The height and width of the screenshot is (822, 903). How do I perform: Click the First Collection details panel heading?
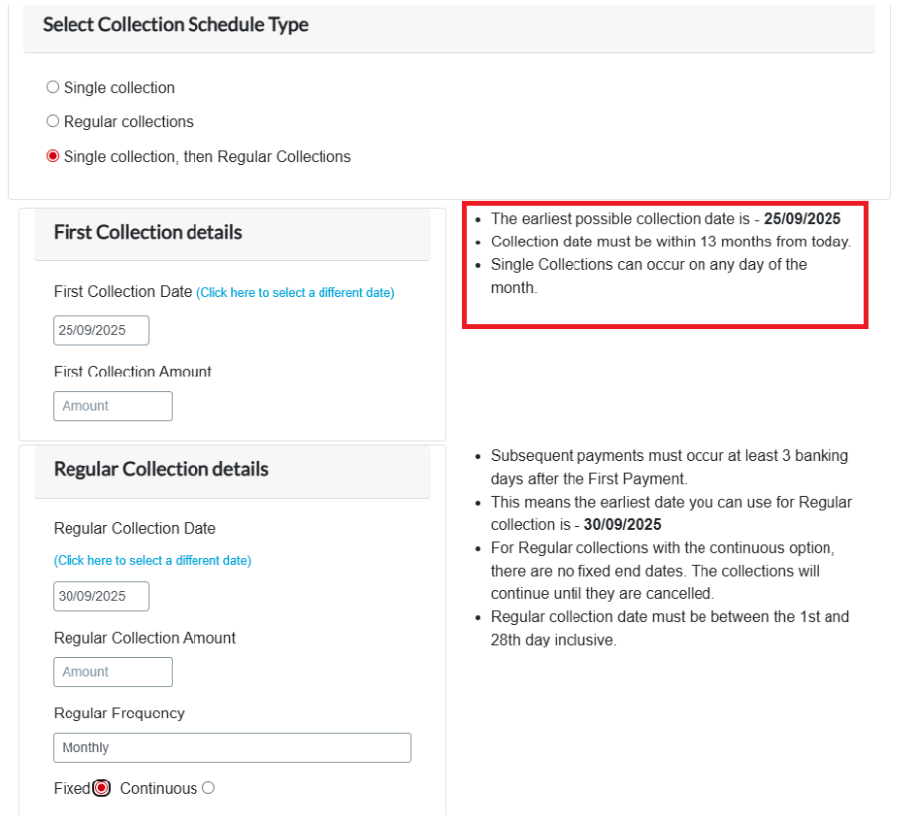(x=148, y=232)
